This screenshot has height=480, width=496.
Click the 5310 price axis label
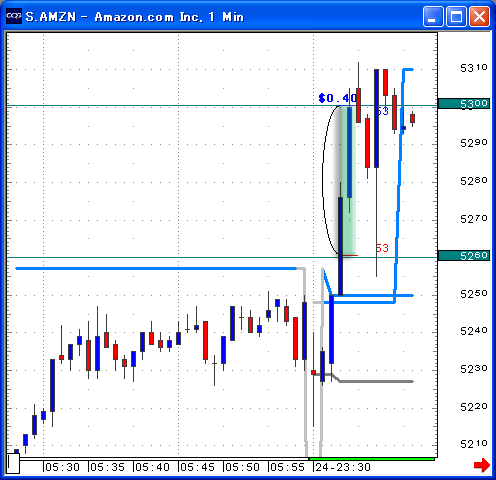click(474, 68)
